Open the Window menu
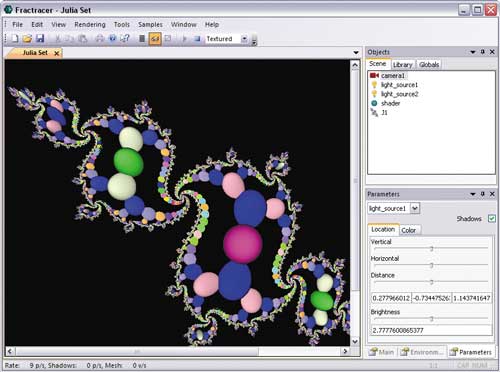Screen dimensions: 500x372 184,24
